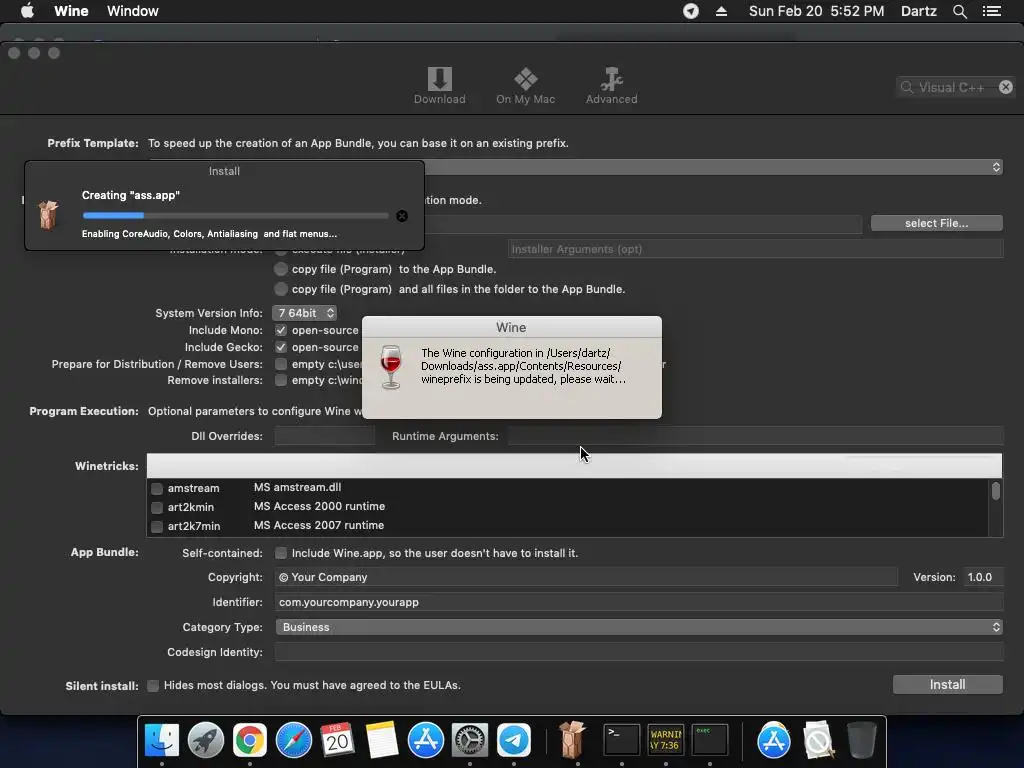Toggle Include Wine.app self-contained checkbox
The width and height of the screenshot is (1024, 768).
coord(281,553)
